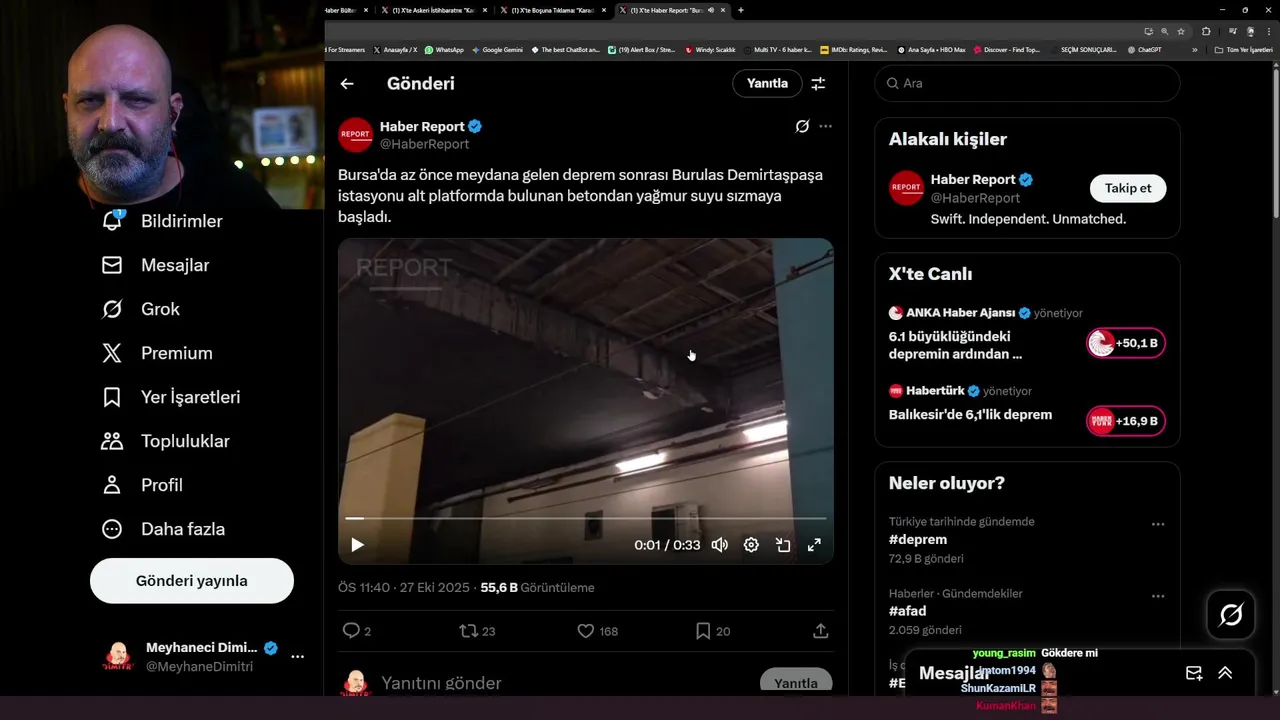This screenshot has height=720, width=1280.
Task: Share the post via upload icon
Action: (x=821, y=631)
